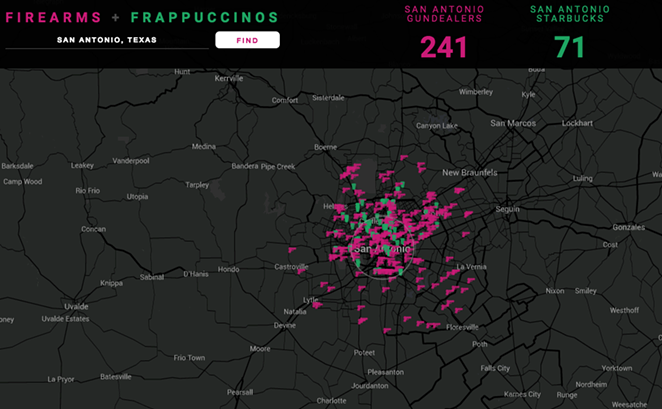Click the Wimberley map label
This screenshot has height=409, width=662.
coord(476,92)
